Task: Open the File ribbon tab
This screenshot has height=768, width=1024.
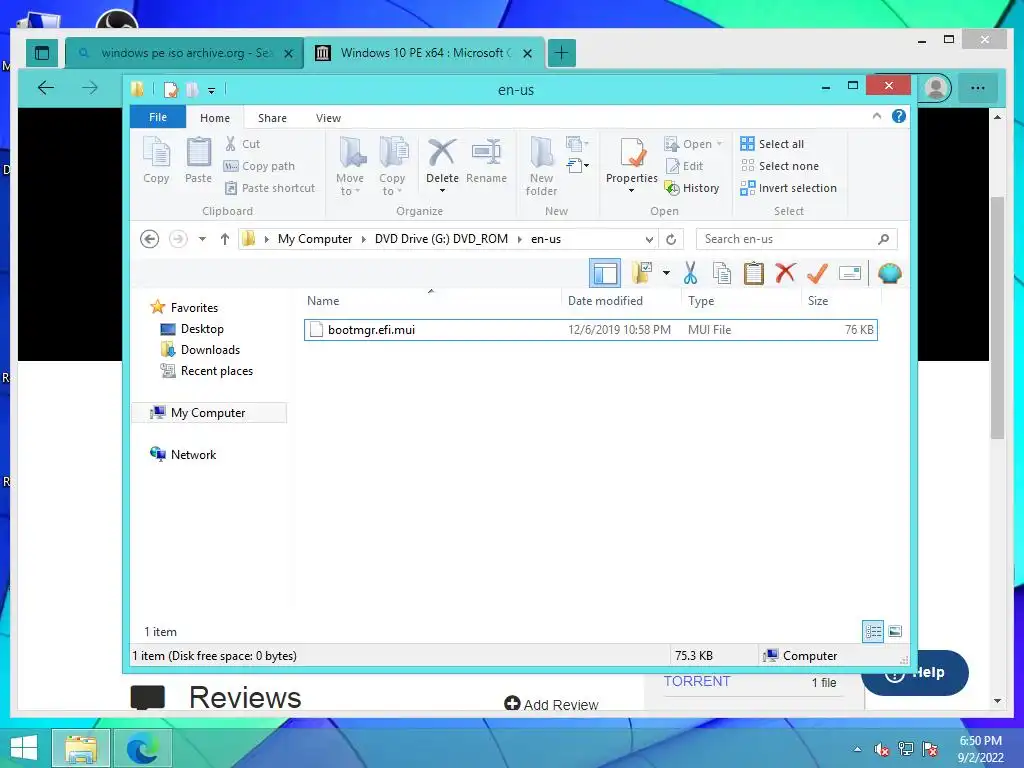Action: click(158, 117)
